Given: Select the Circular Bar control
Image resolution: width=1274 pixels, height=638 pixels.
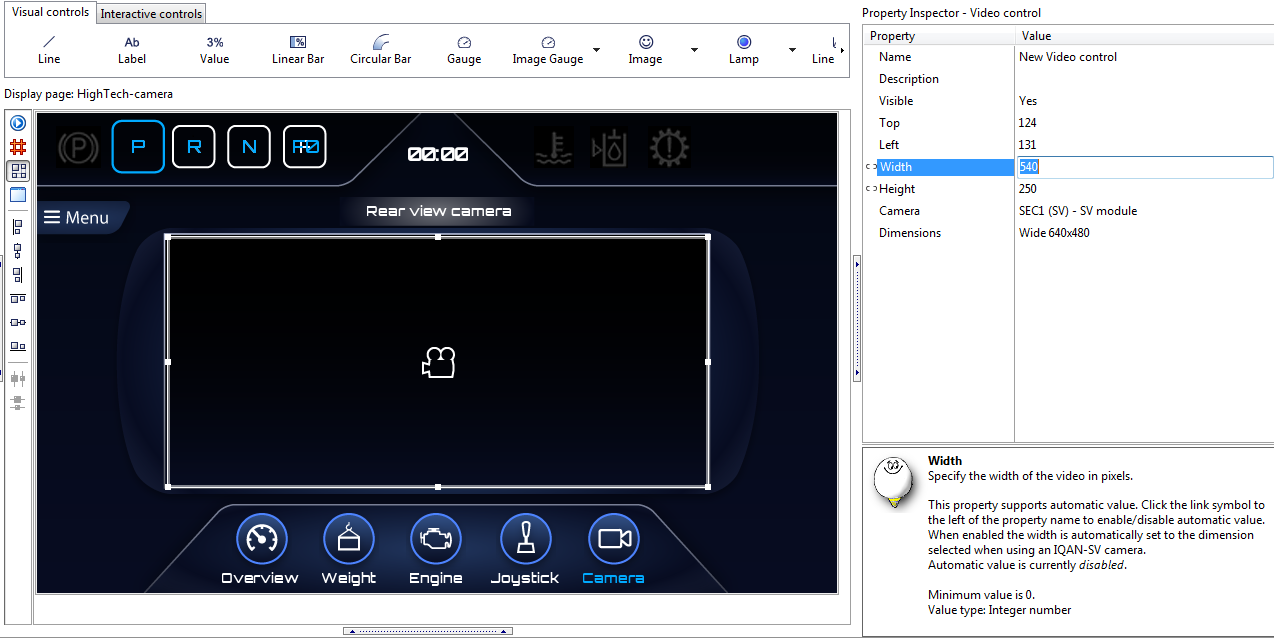Looking at the screenshot, I should [381, 50].
